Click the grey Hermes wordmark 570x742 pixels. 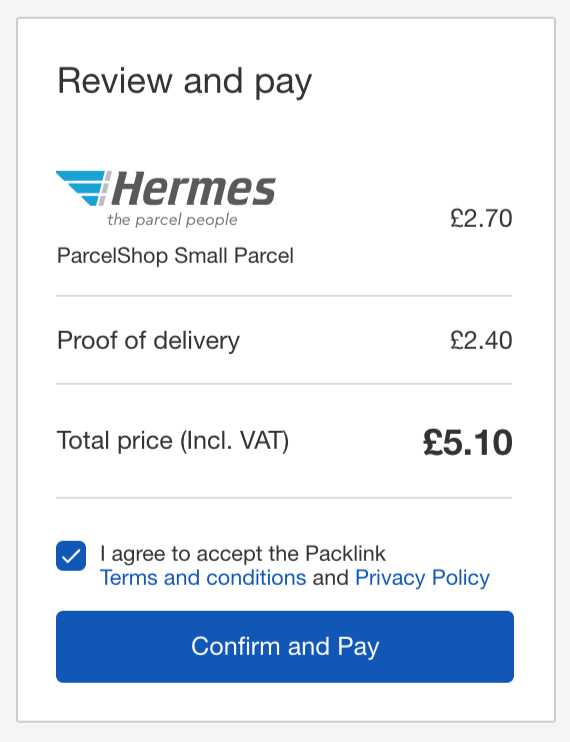[x=194, y=189]
